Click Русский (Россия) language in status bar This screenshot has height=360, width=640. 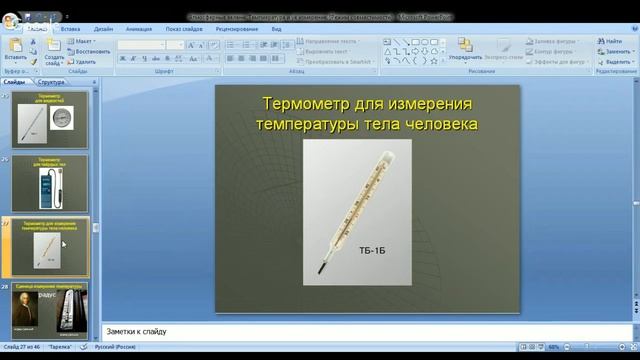pyautogui.click(x=115, y=347)
